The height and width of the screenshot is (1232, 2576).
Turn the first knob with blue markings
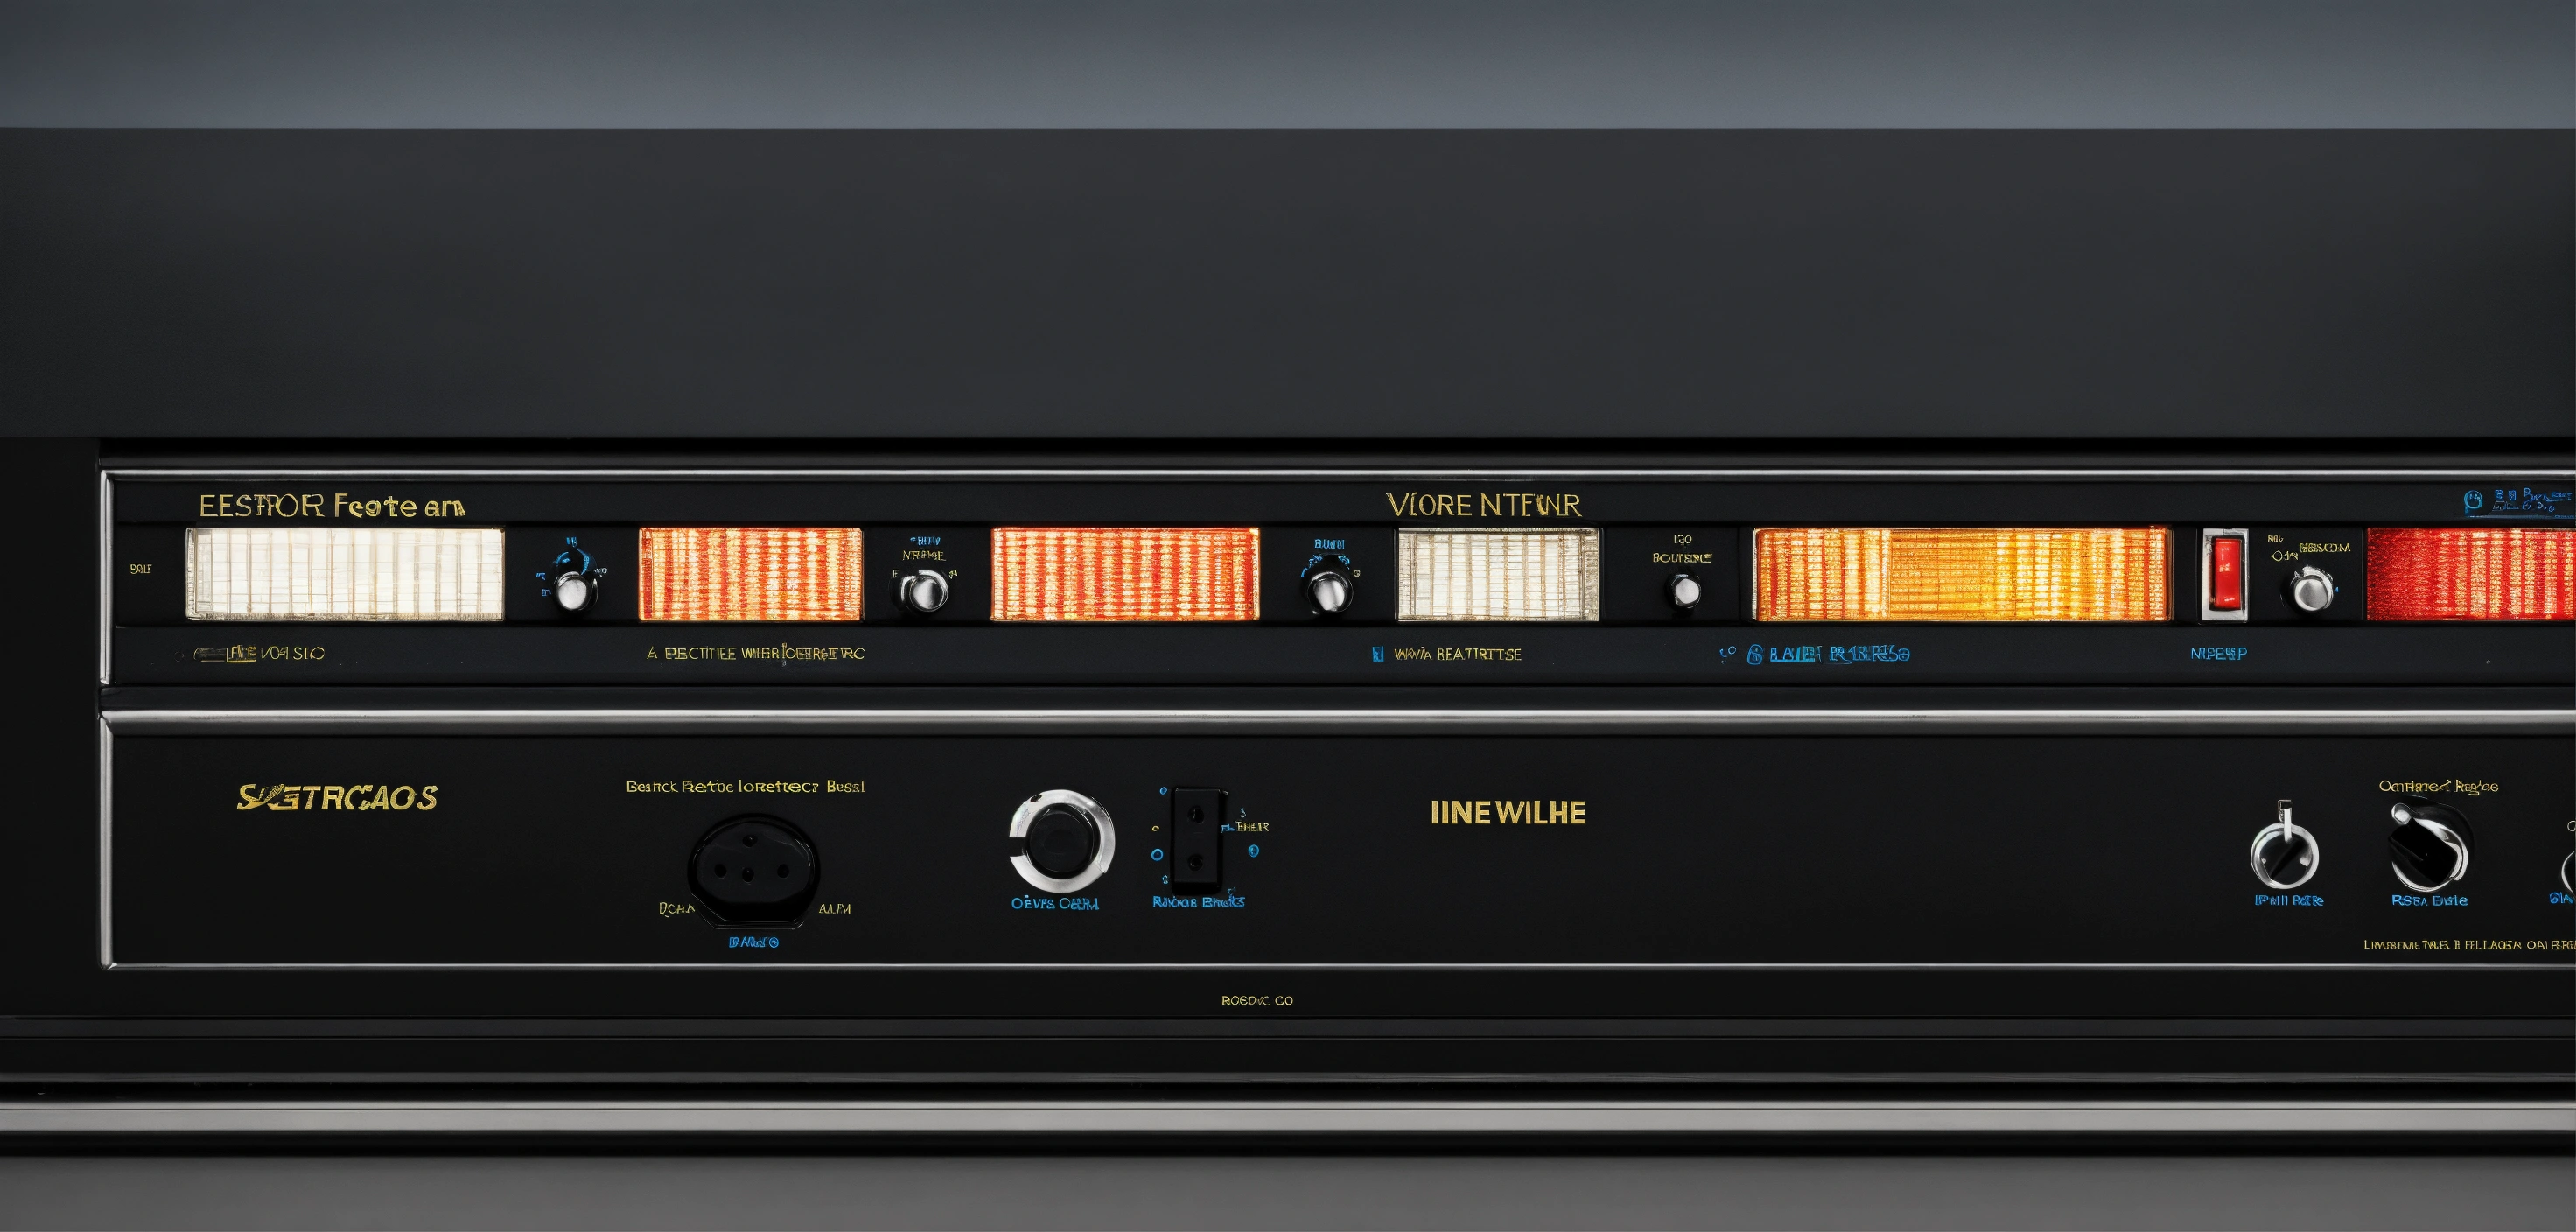pos(572,590)
